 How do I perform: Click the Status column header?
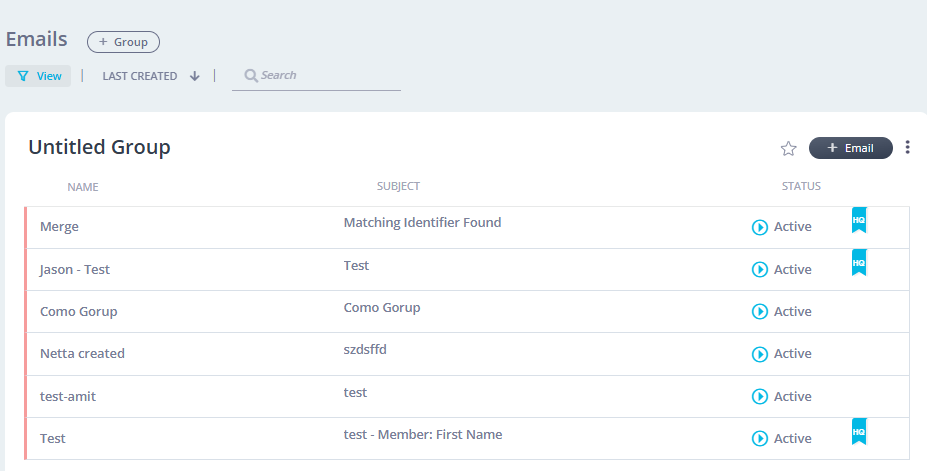801,186
